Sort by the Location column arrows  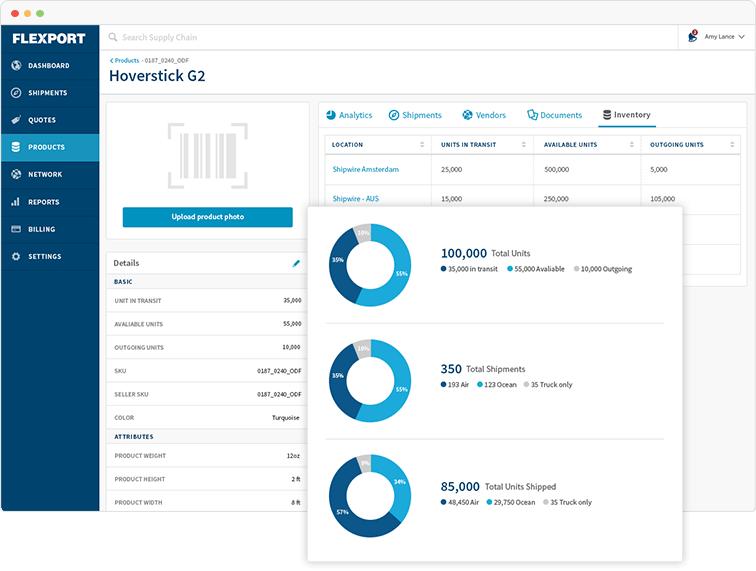click(422, 145)
